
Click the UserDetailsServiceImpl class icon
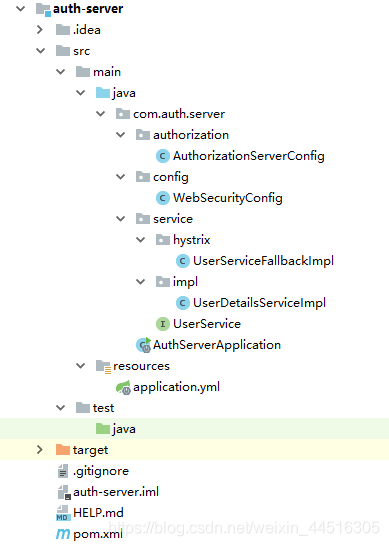point(182,303)
